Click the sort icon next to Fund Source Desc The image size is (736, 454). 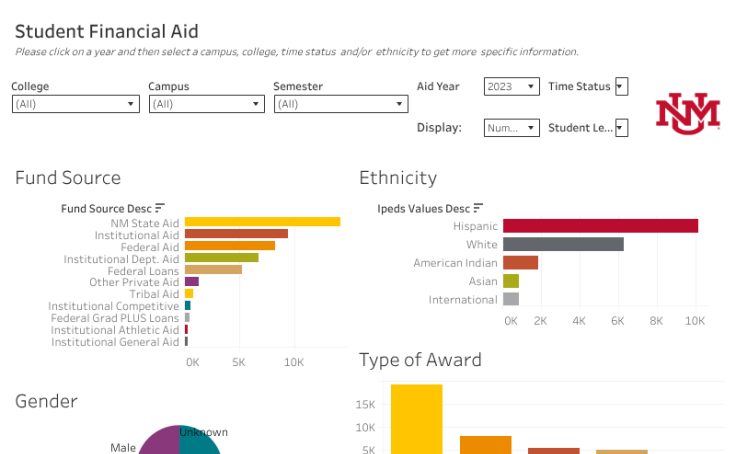(160, 208)
